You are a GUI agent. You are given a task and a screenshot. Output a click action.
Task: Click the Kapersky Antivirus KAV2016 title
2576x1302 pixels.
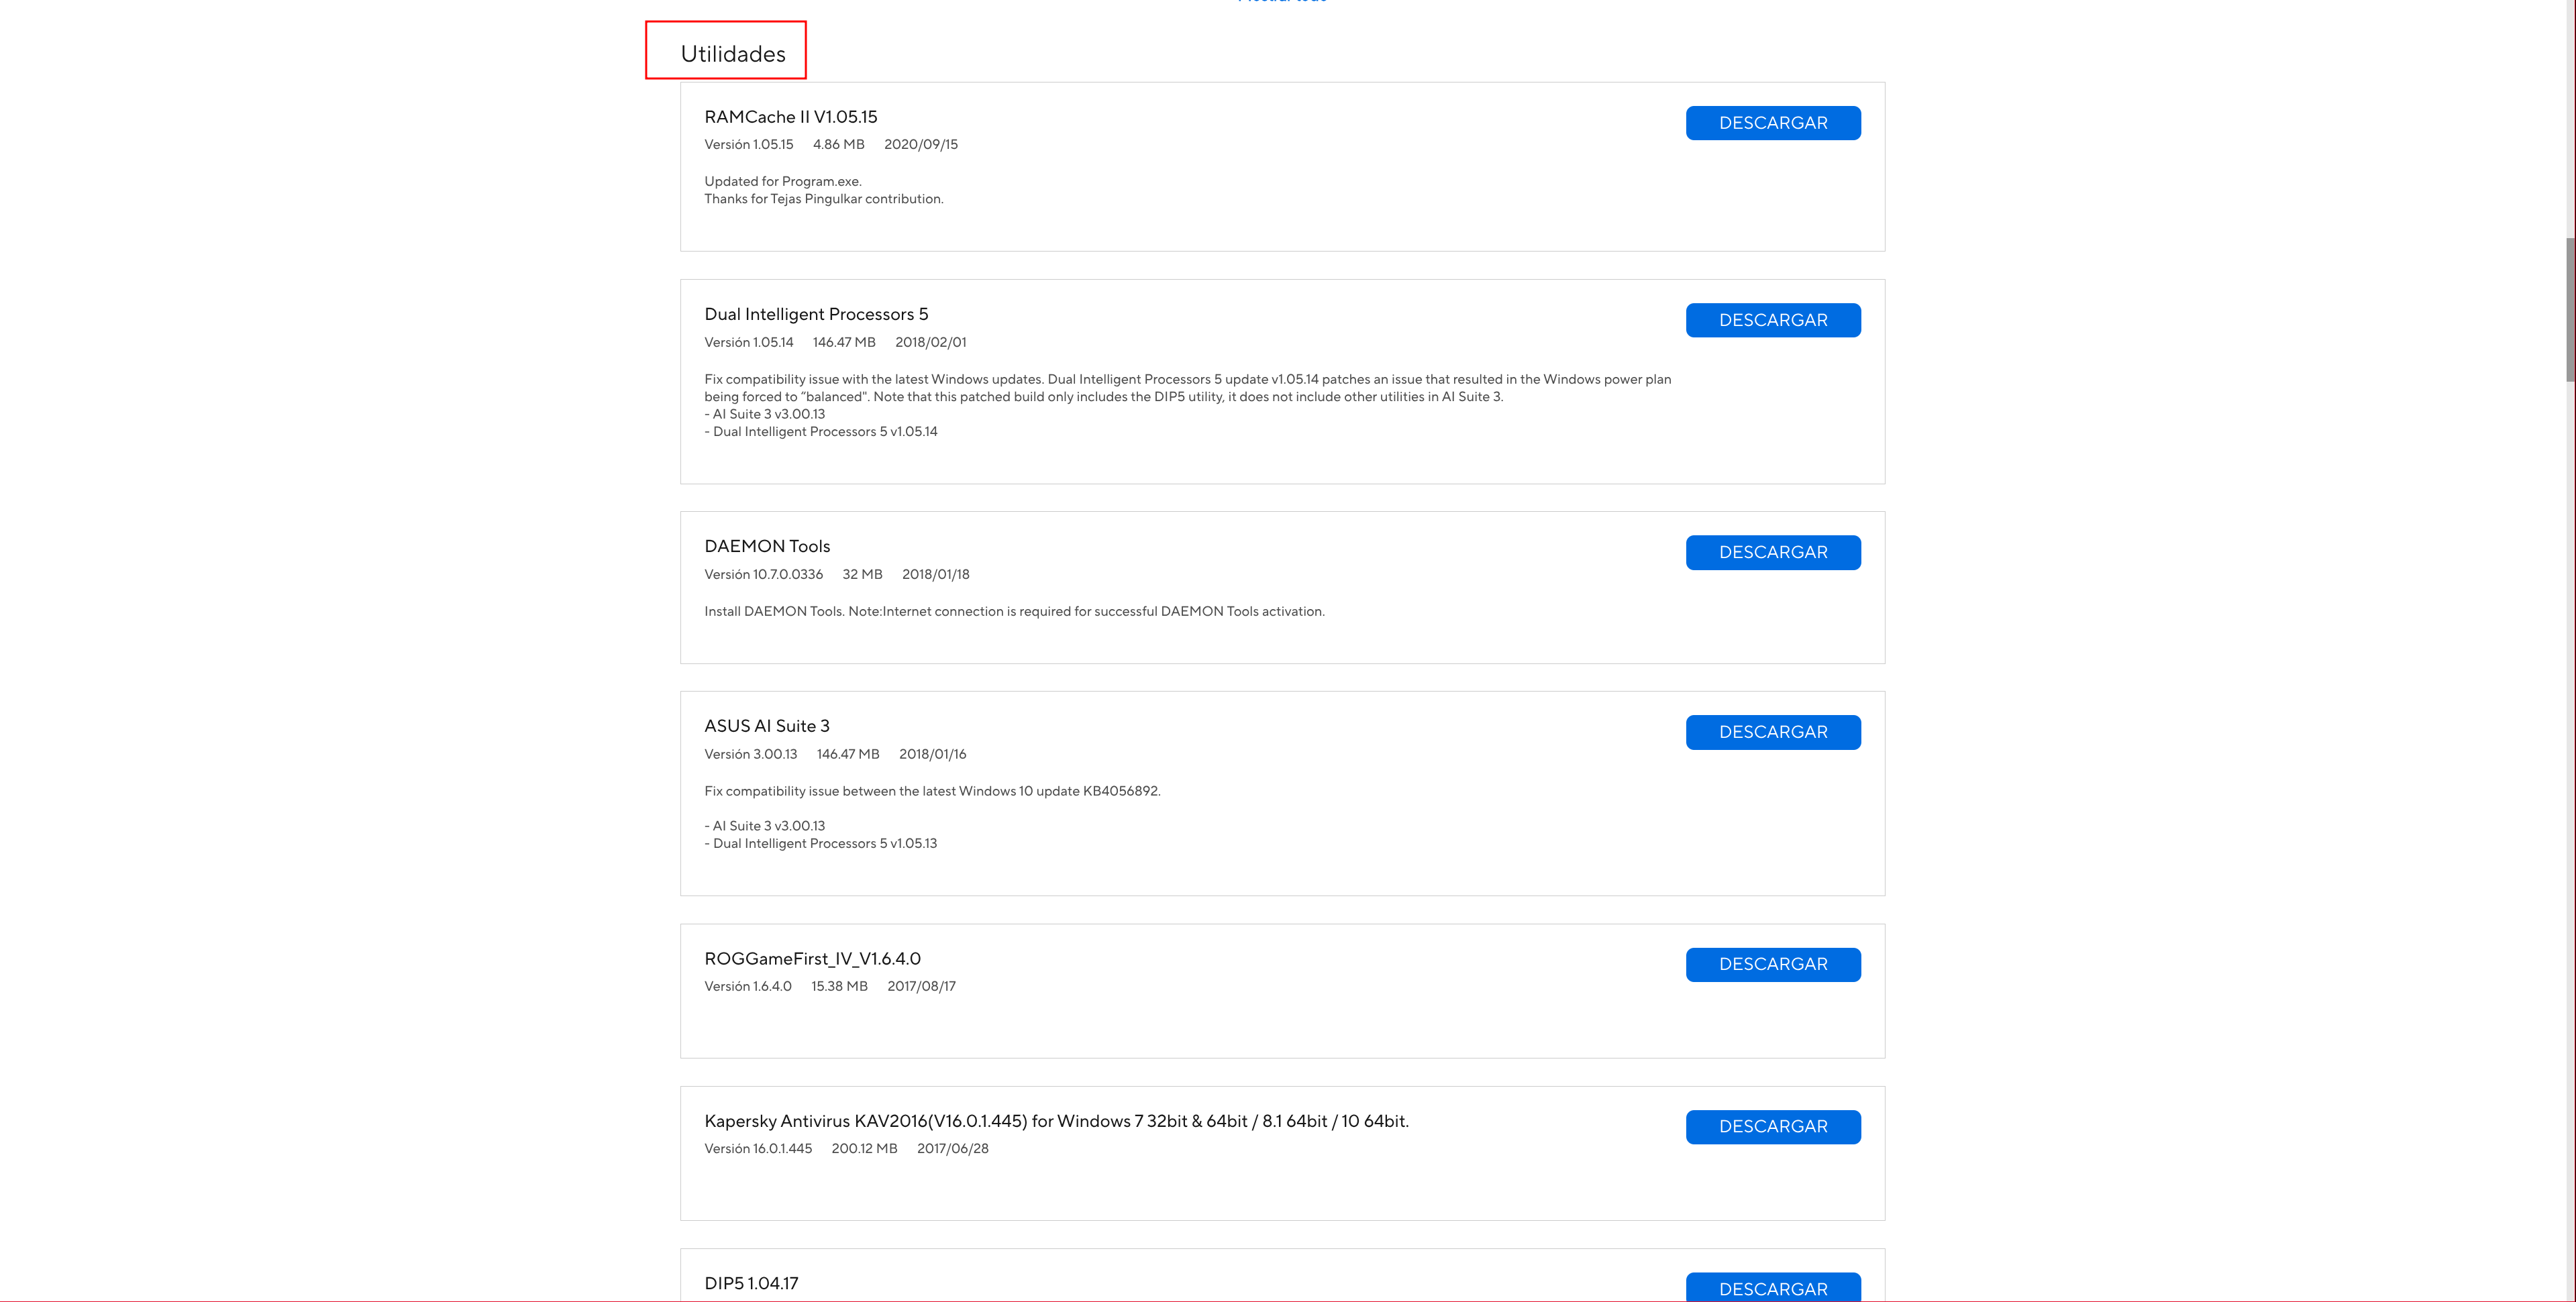tap(1056, 1121)
